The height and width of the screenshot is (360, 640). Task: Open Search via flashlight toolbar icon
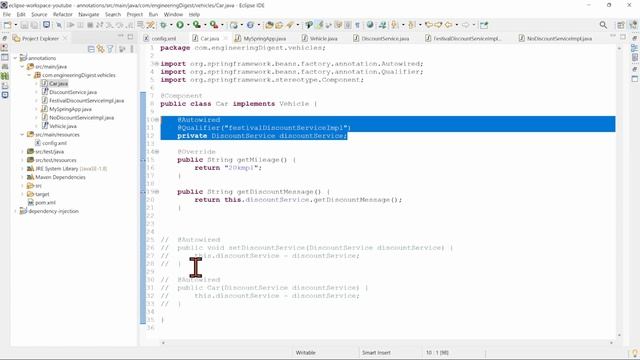point(290,25)
